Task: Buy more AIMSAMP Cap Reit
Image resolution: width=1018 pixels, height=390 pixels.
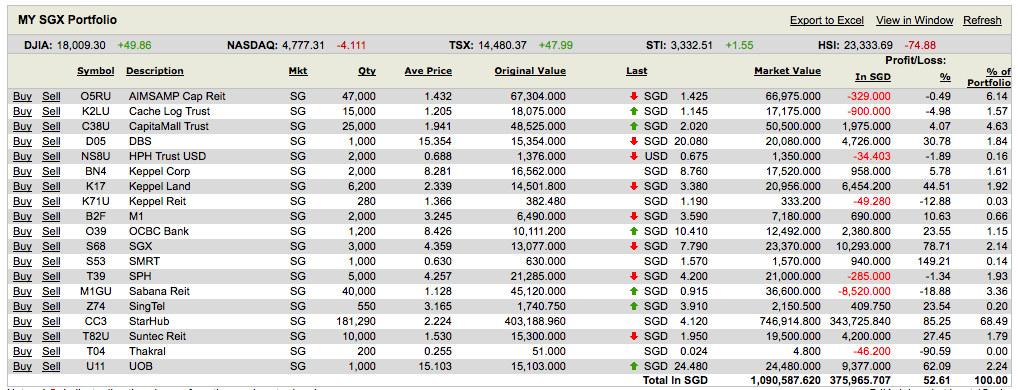Action: tap(22, 96)
